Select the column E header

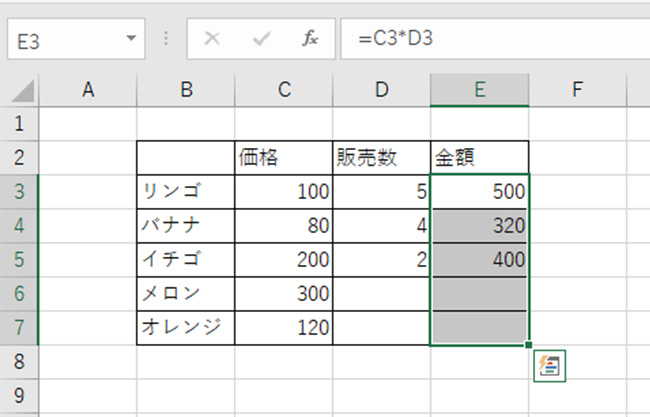pos(480,90)
